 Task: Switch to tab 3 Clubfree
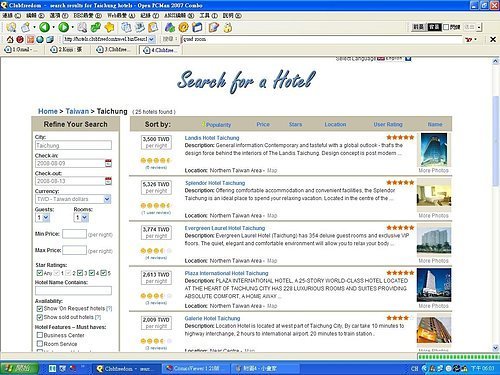(115, 50)
